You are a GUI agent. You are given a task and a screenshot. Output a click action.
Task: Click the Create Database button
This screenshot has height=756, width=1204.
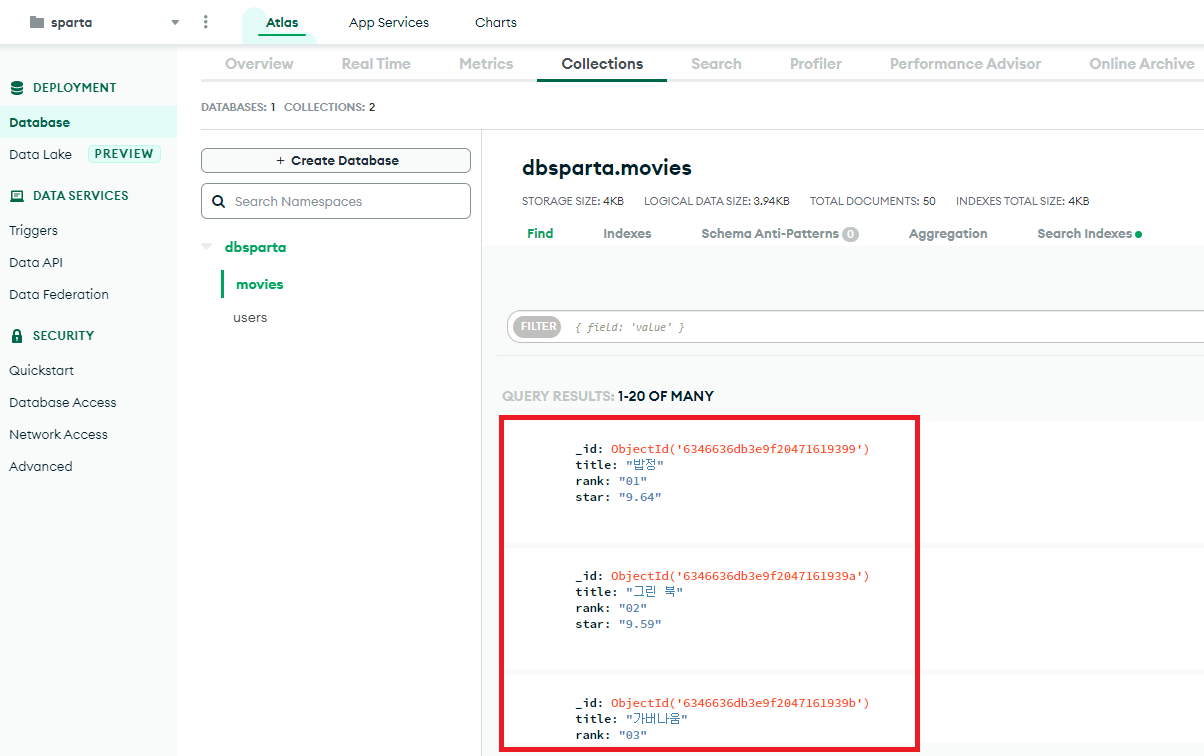coord(336,160)
